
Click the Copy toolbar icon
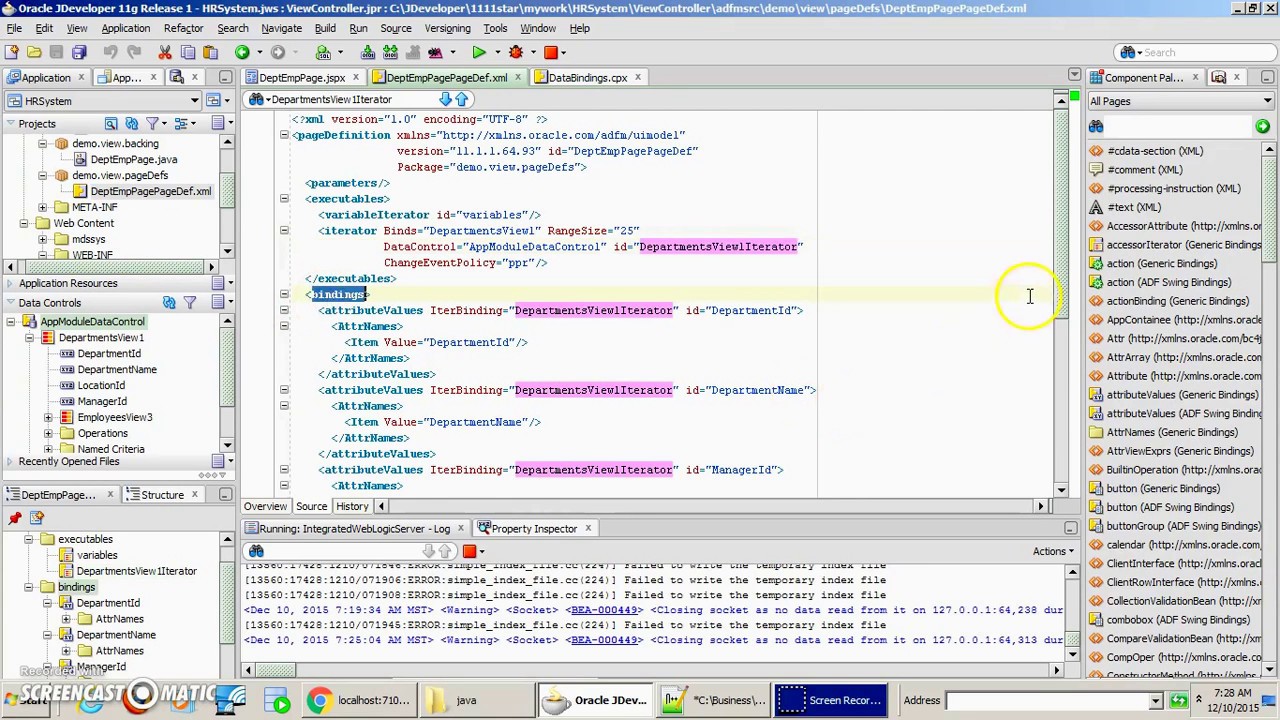coord(188,52)
